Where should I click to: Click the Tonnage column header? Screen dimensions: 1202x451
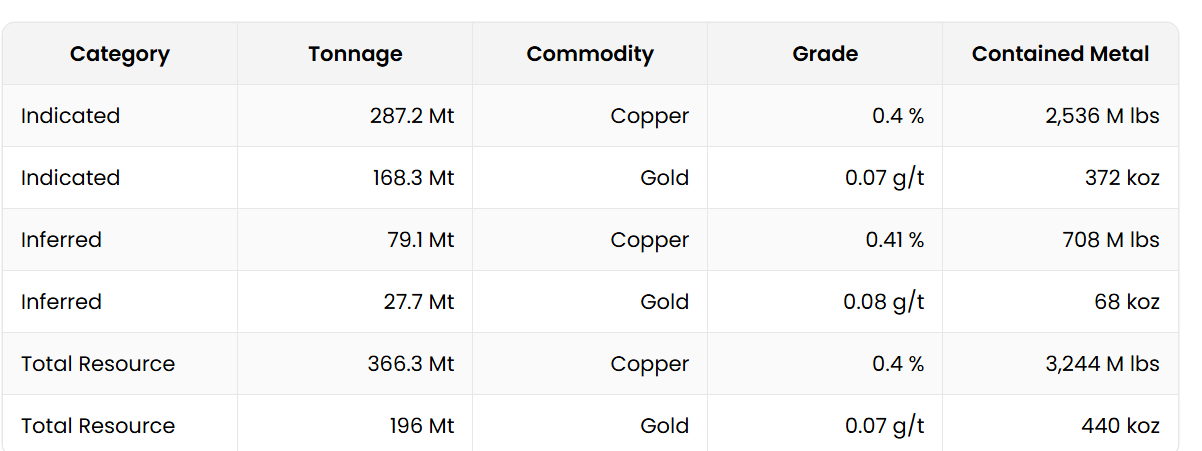click(x=355, y=54)
